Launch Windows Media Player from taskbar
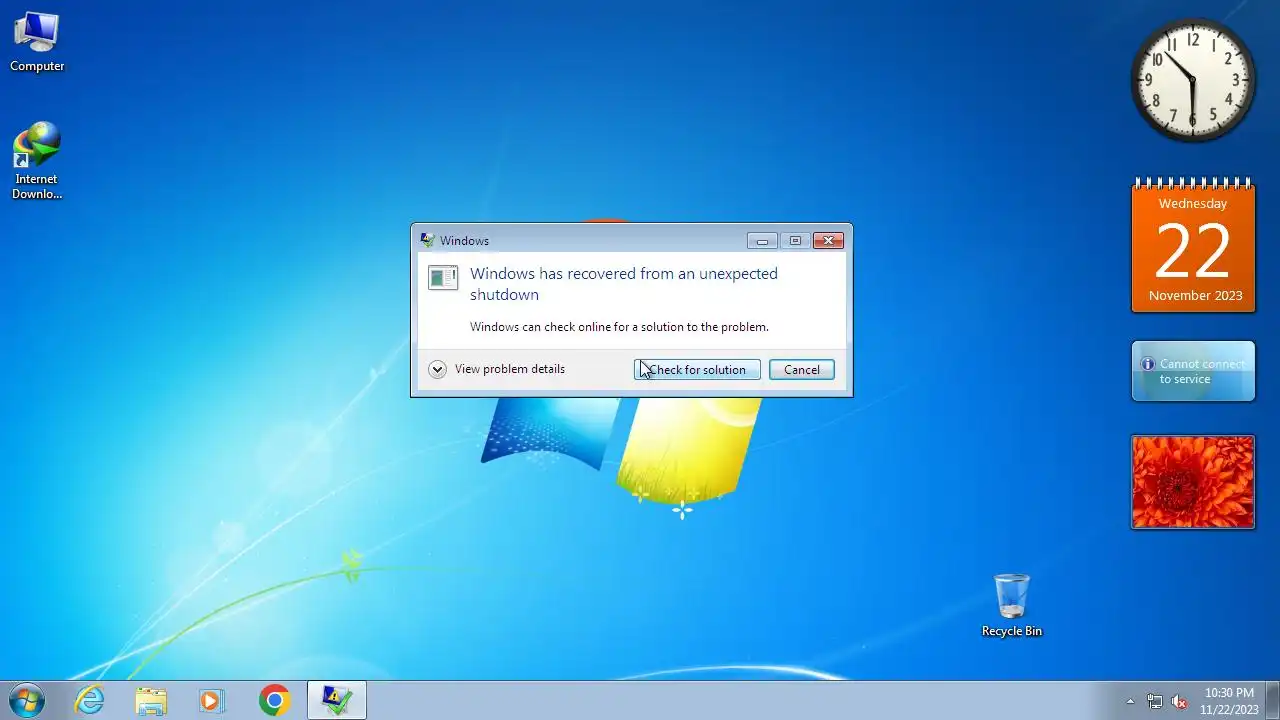The width and height of the screenshot is (1280, 720). pyautogui.click(x=212, y=700)
